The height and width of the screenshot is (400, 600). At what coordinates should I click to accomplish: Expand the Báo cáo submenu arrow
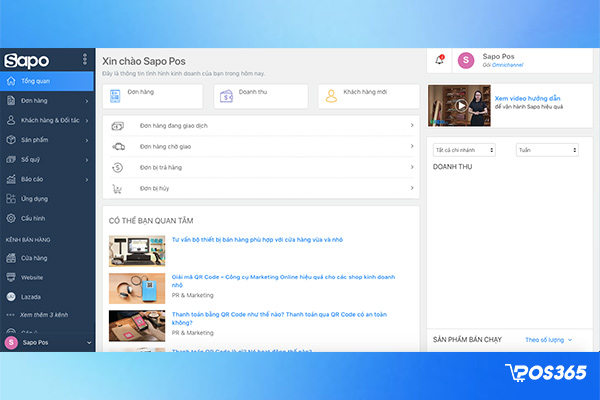pyautogui.click(x=87, y=180)
